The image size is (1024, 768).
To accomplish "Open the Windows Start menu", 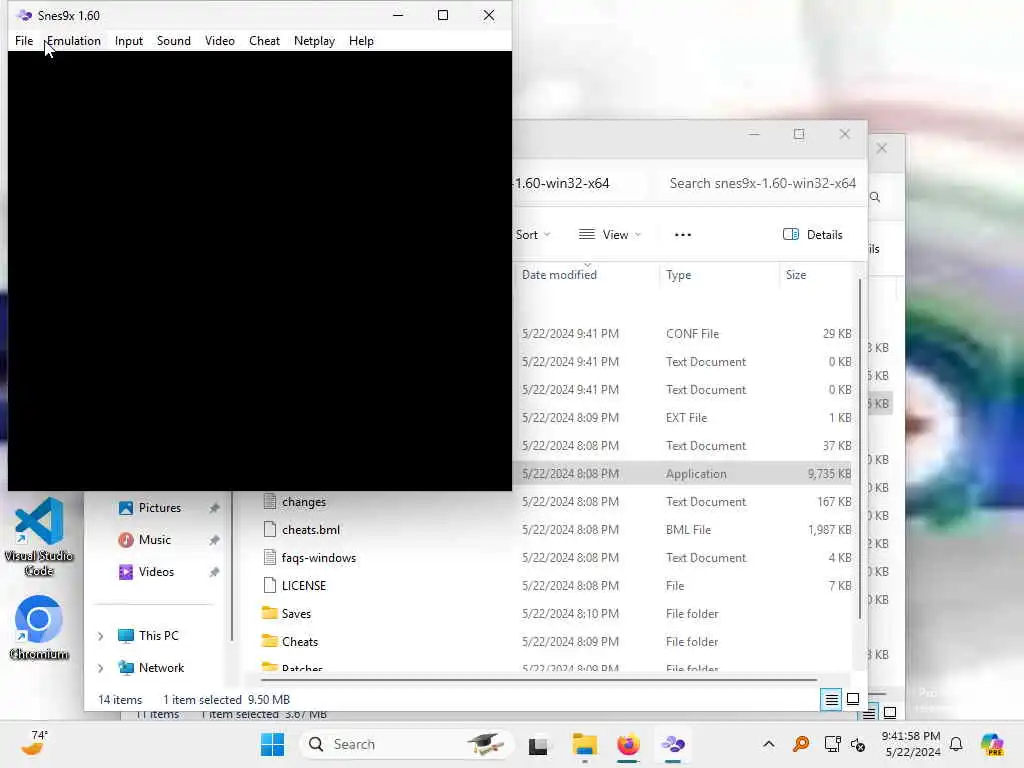I will [x=272, y=744].
